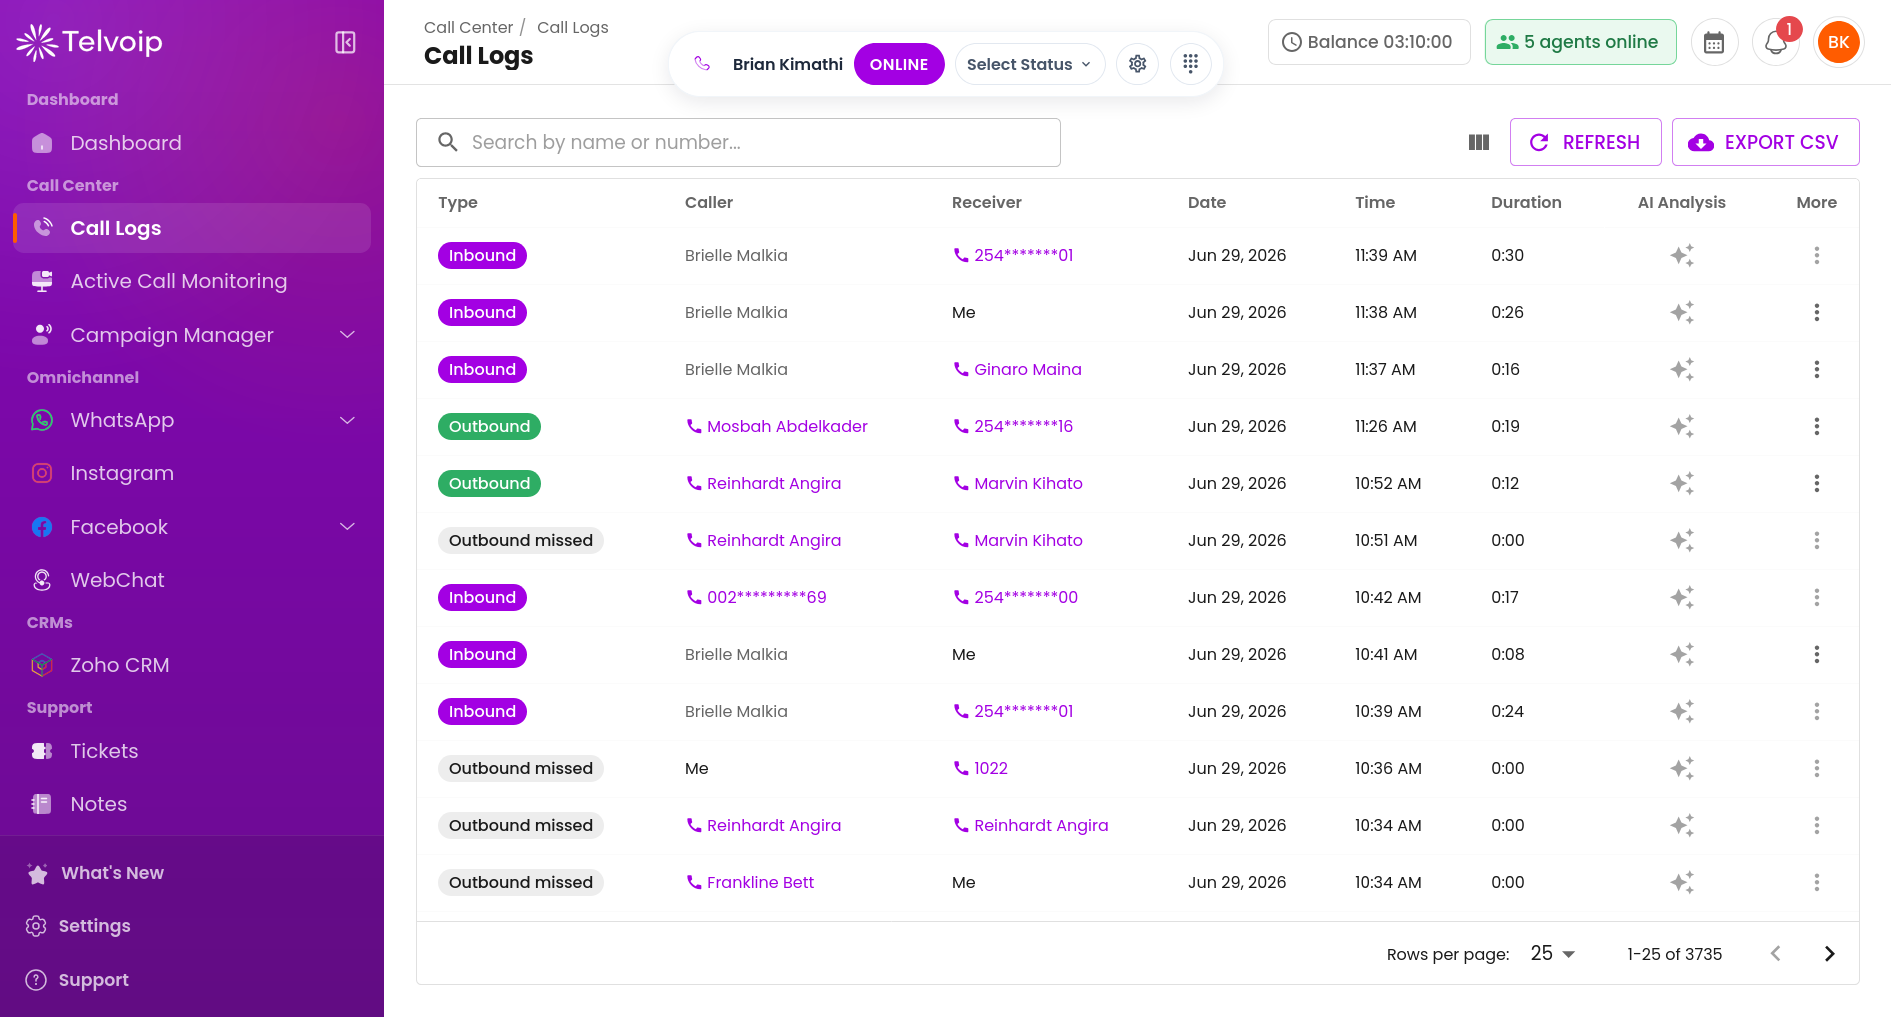Run AI analysis for the 11:39 AM call
1892x1017 pixels.
(1681, 255)
